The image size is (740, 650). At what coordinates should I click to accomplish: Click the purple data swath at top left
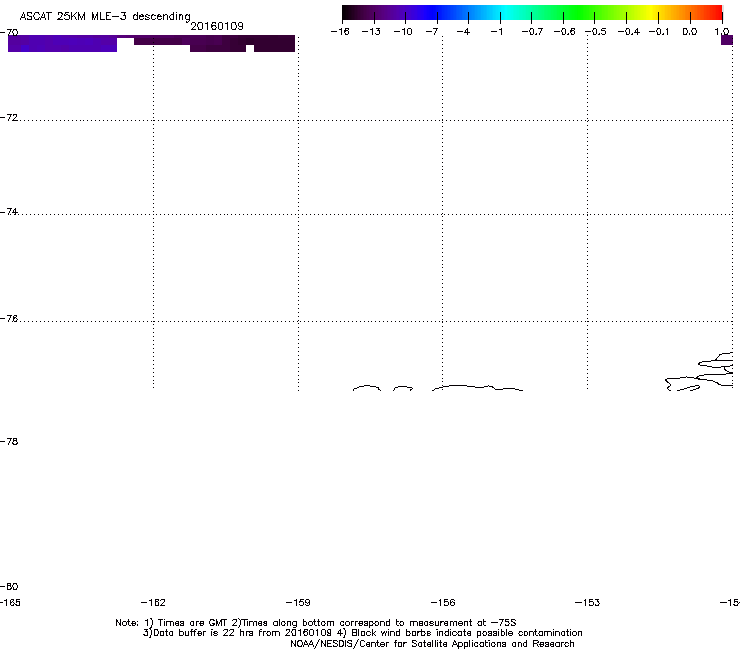point(62,43)
